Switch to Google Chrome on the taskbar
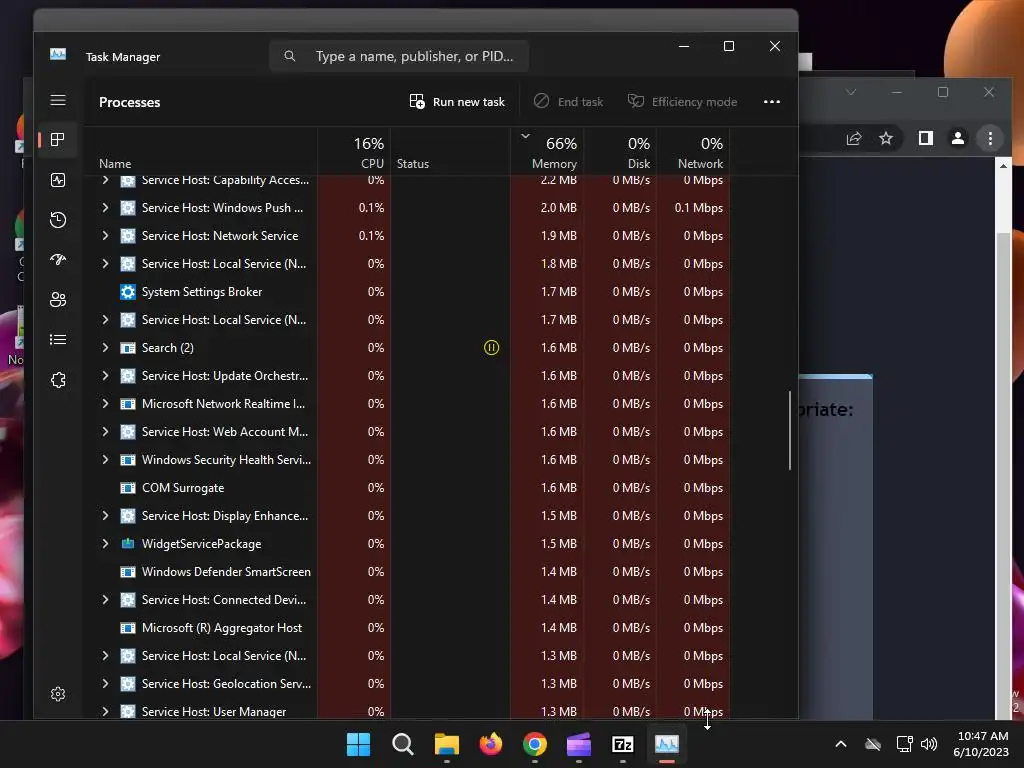This screenshot has height=768, width=1024. (535, 744)
